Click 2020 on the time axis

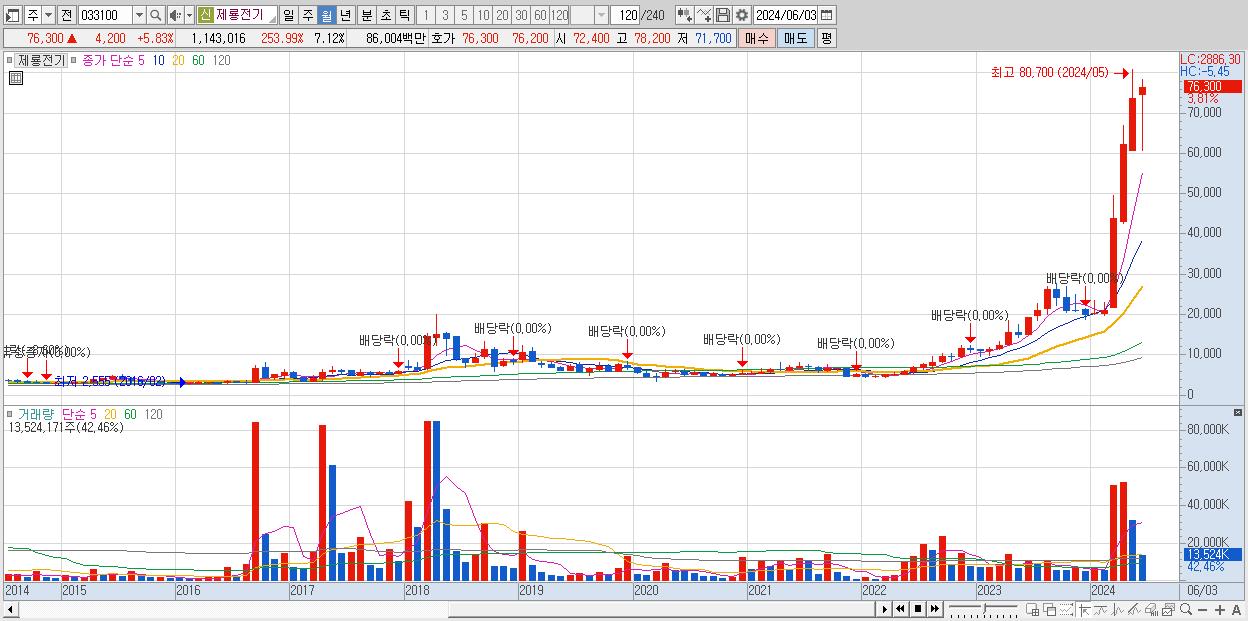[646, 591]
